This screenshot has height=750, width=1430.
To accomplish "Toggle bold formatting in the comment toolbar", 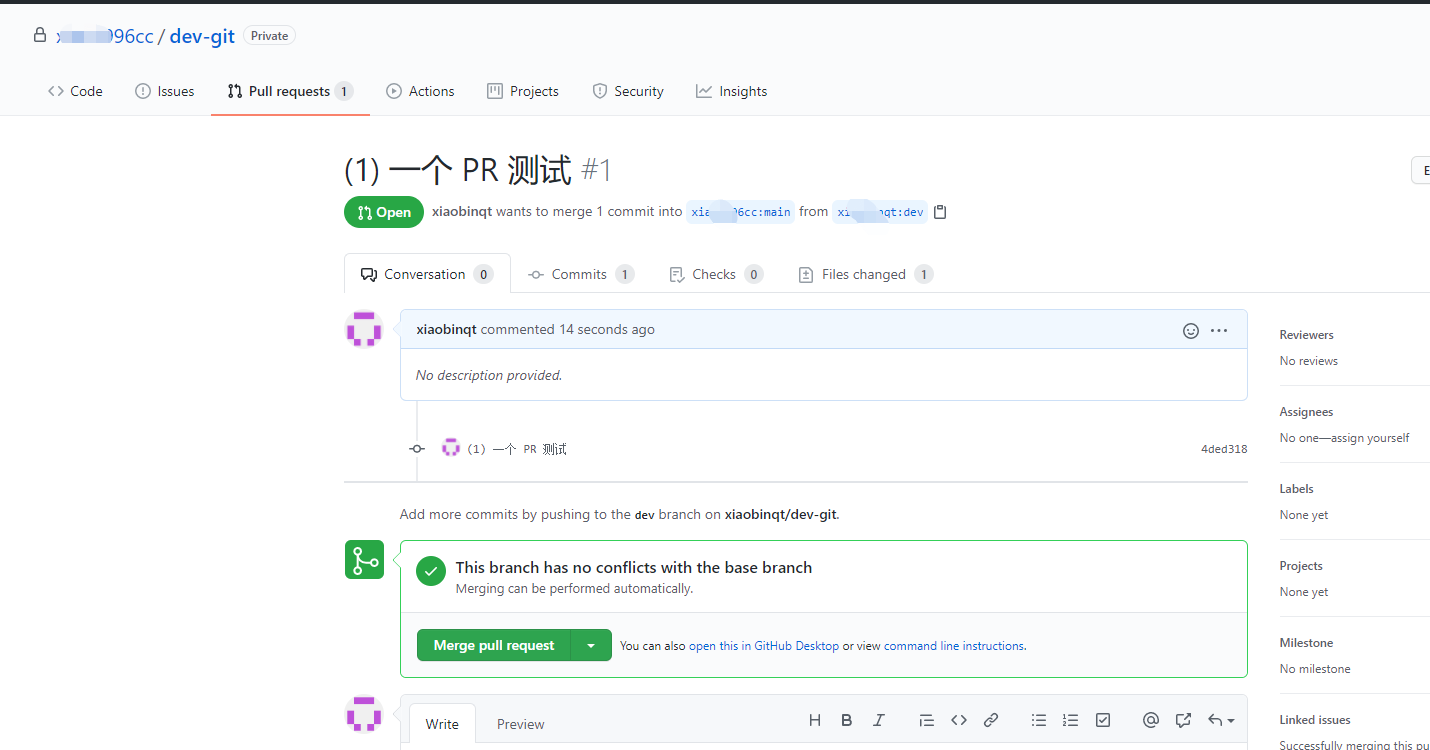I will [846, 720].
